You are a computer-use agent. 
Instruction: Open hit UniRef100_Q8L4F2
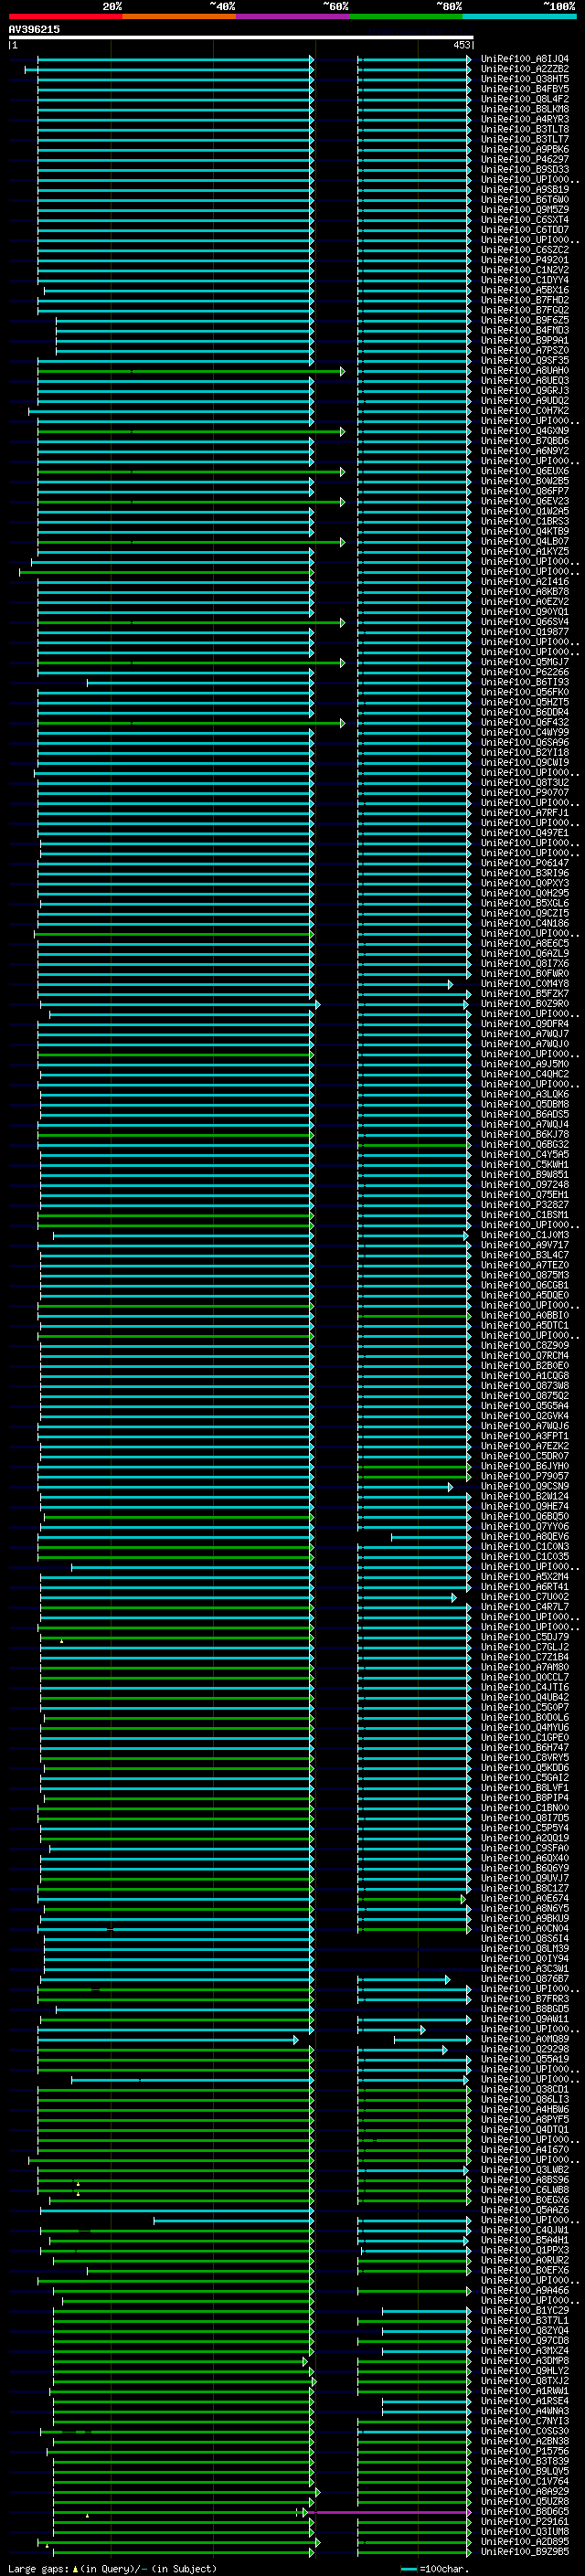[524, 99]
